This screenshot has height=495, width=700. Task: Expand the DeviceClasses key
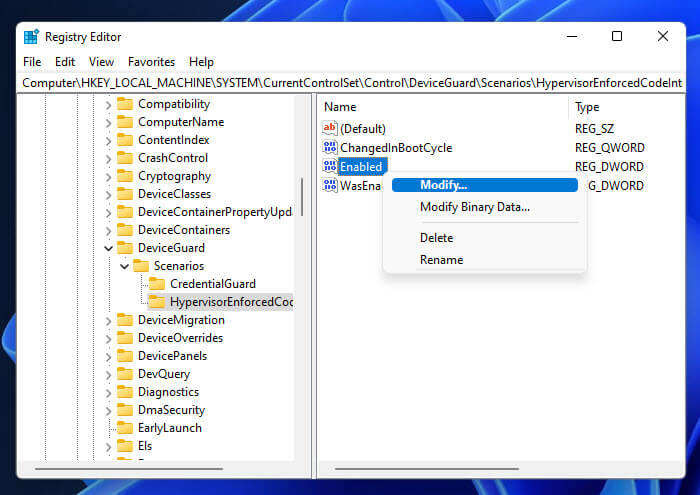tap(108, 195)
